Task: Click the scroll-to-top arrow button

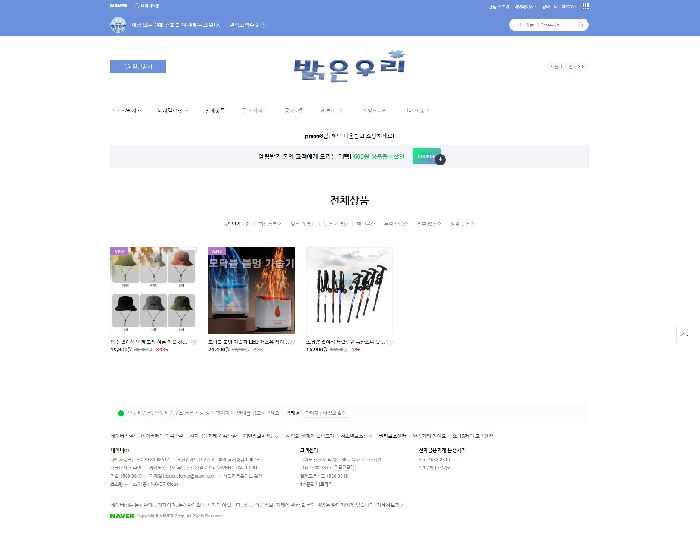Action: coord(683,334)
